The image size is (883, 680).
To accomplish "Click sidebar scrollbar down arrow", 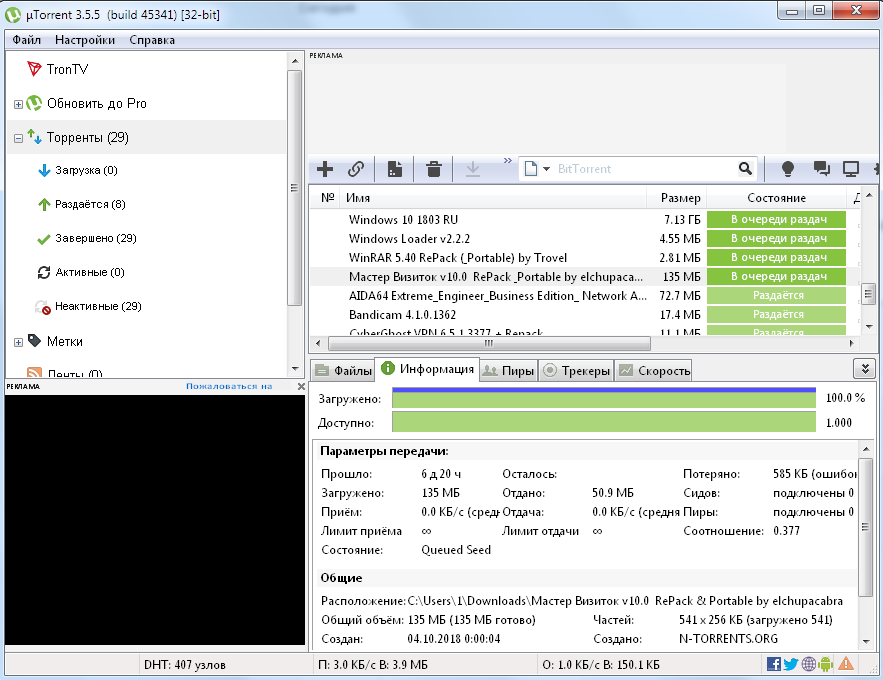I will click(295, 369).
